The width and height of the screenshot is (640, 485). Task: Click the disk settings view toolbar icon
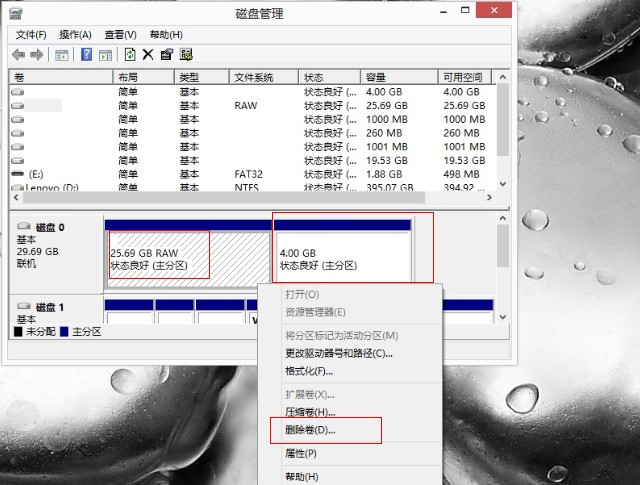(186, 54)
